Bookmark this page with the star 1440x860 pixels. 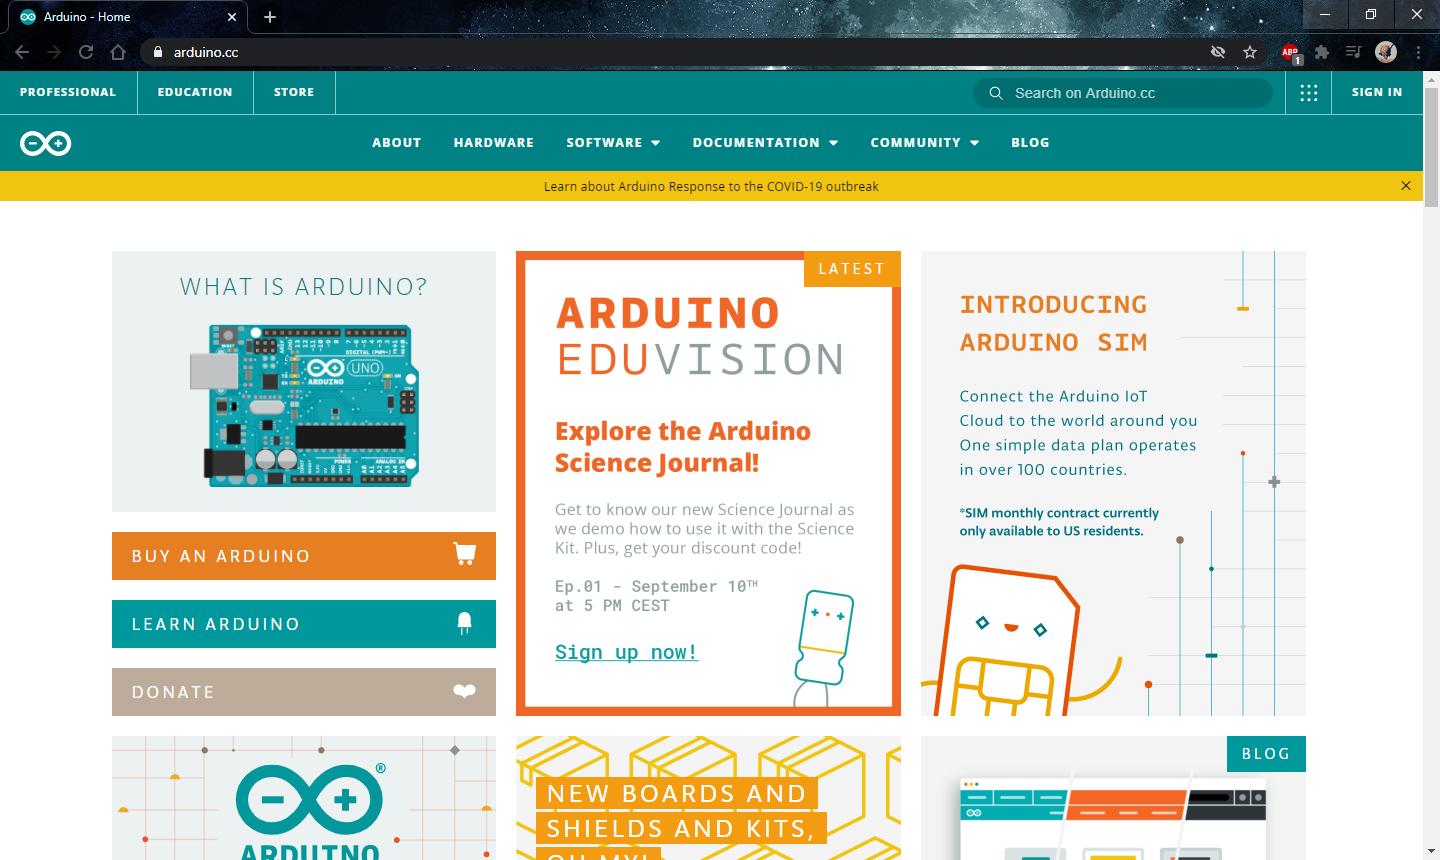pyautogui.click(x=1250, y=52)
